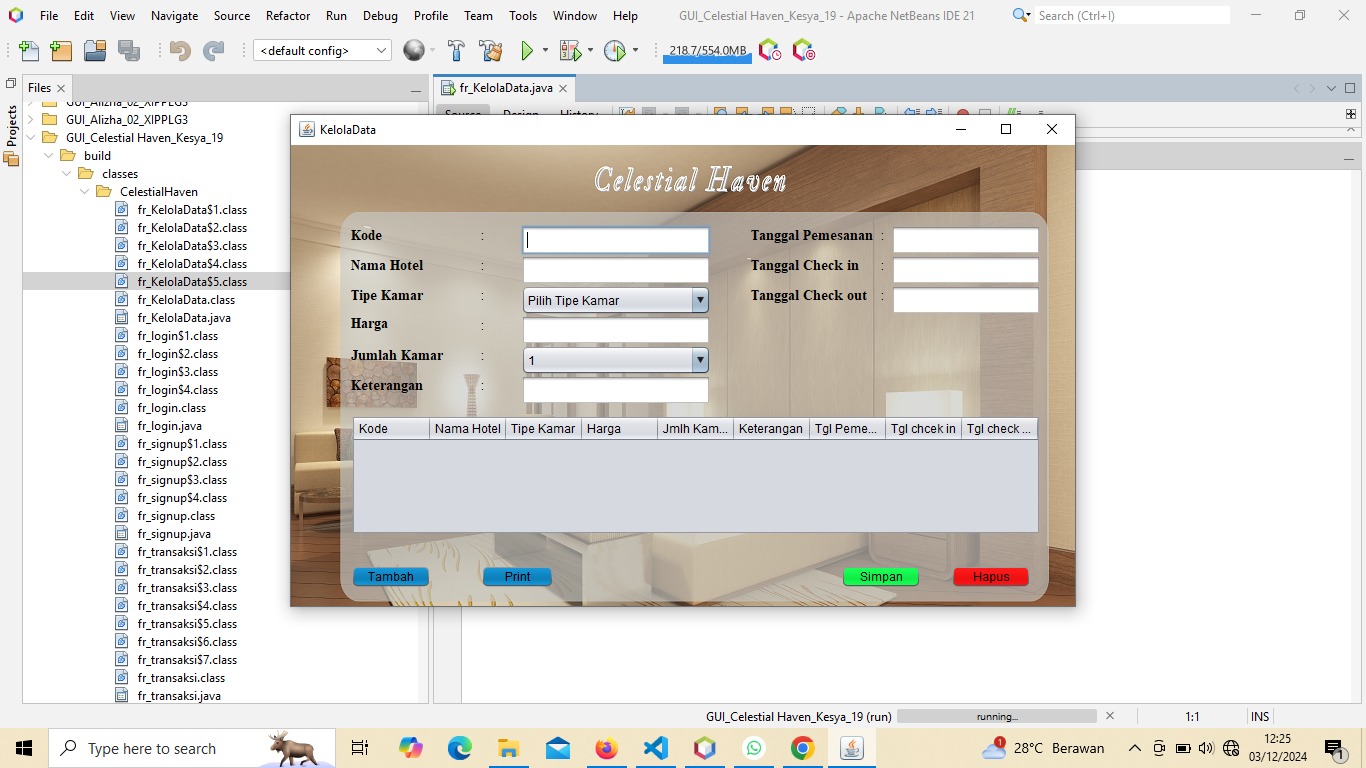
Task: Click Clean and Build Project icon
Action: pyautogui.click(x=490, y=51)
